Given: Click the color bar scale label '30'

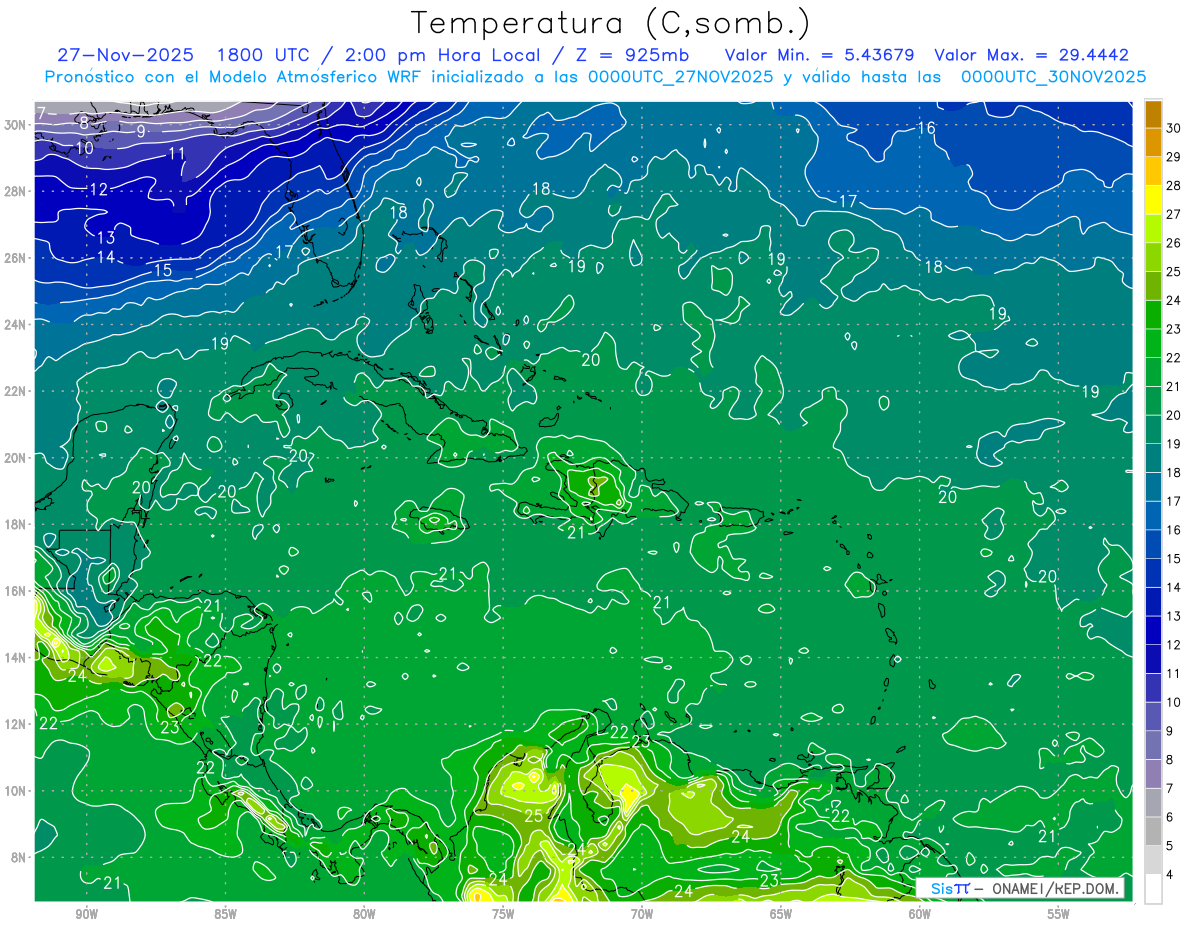Looking at the screenshot, I should 1174,128.
